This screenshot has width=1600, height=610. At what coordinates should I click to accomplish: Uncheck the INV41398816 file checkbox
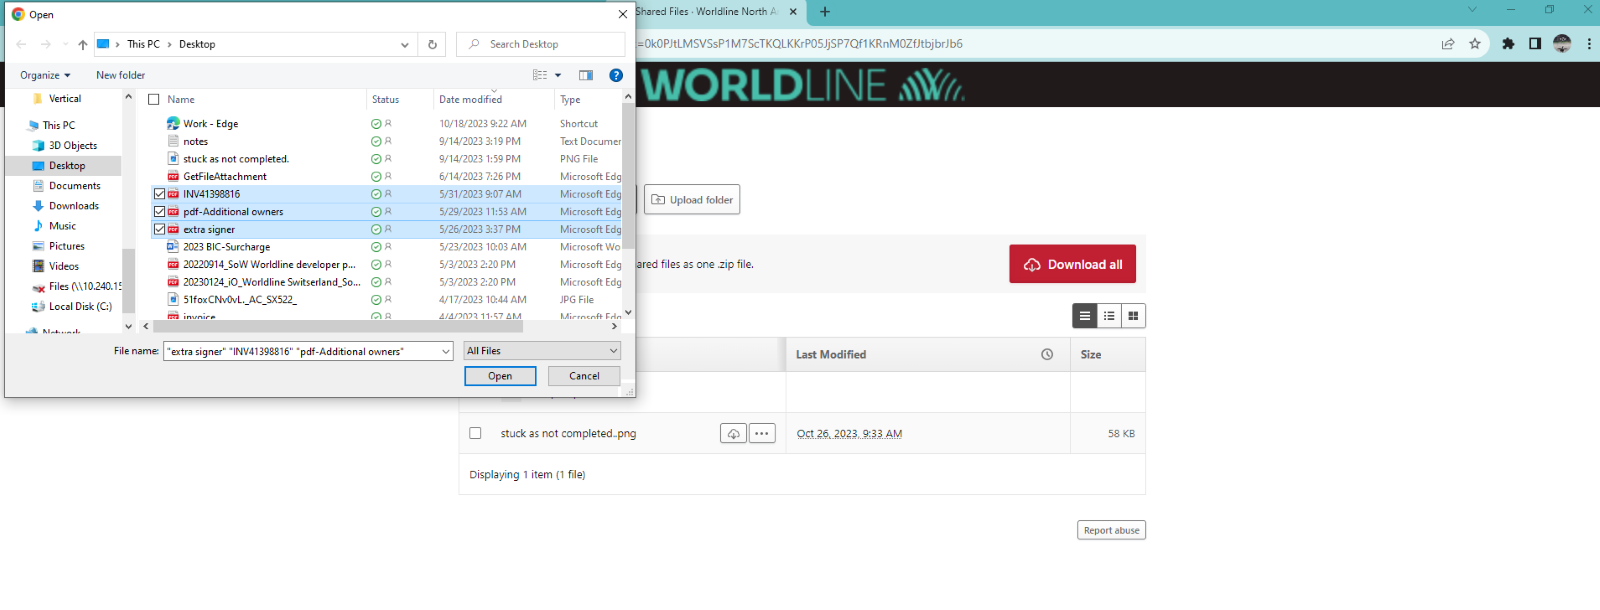tap(159, 194)
